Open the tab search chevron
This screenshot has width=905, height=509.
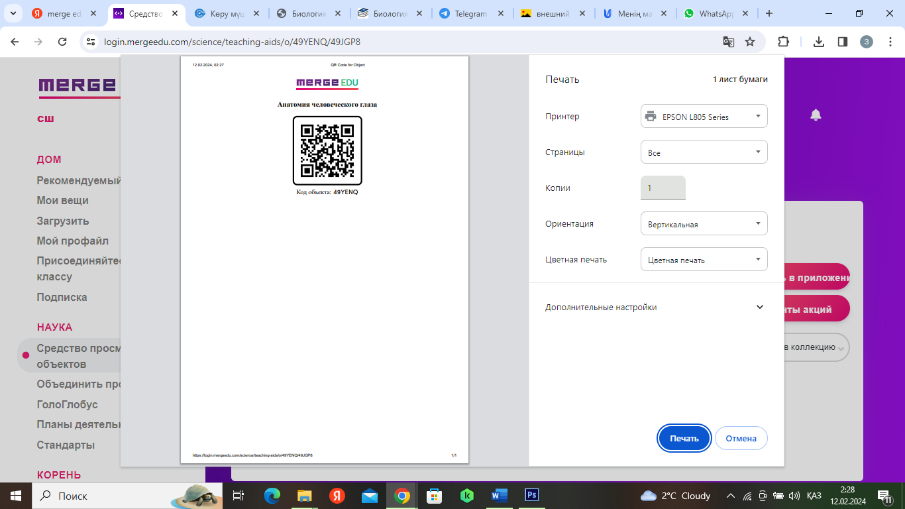pyautogui.click(x=13, y=13)
